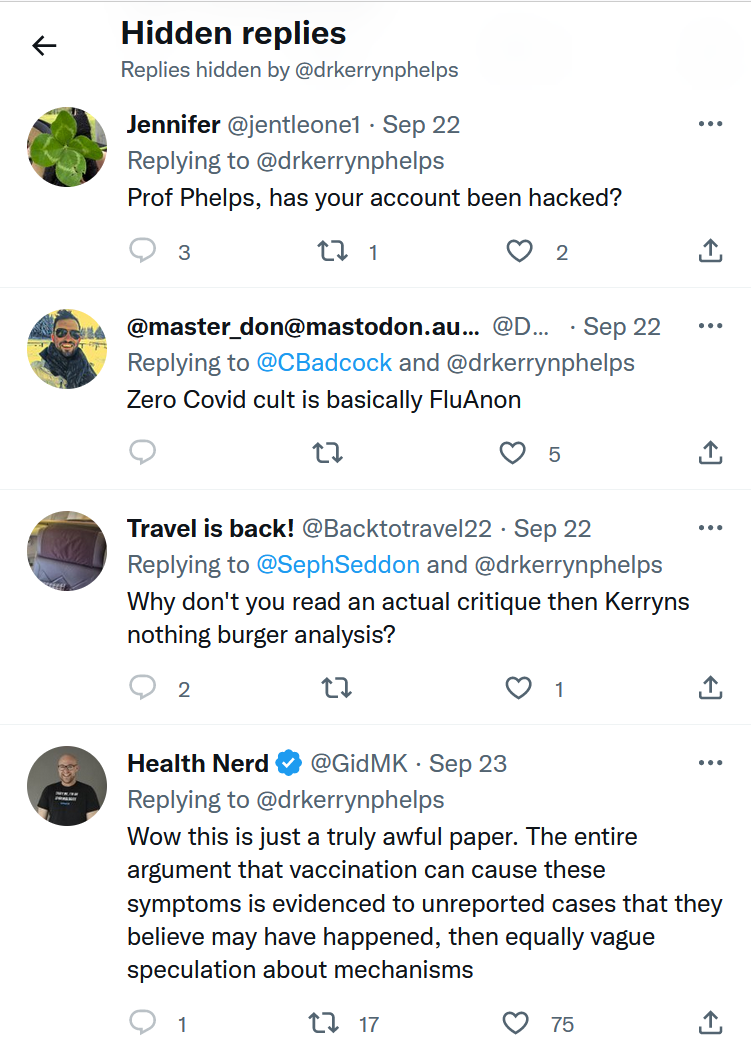
Task: Open more options on Travel is back! tweet
Action: 710,528
